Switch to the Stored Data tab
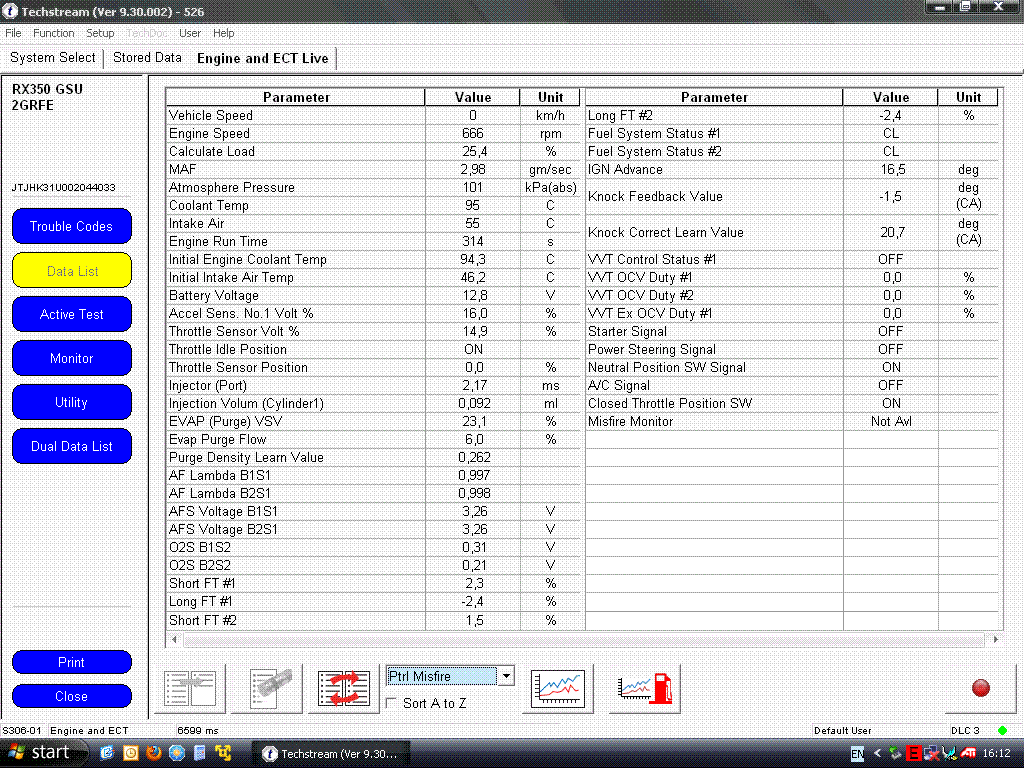This screenshot has height=768, width=1024. [147, 58]
